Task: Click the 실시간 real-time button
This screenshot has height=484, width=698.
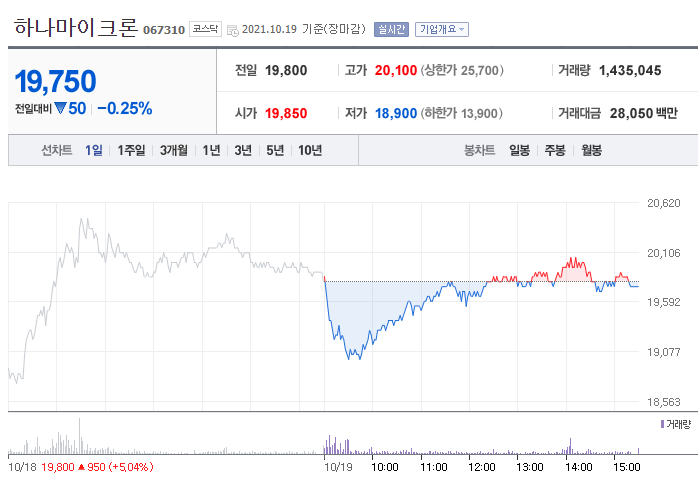Action: click(x=391, y=29)
